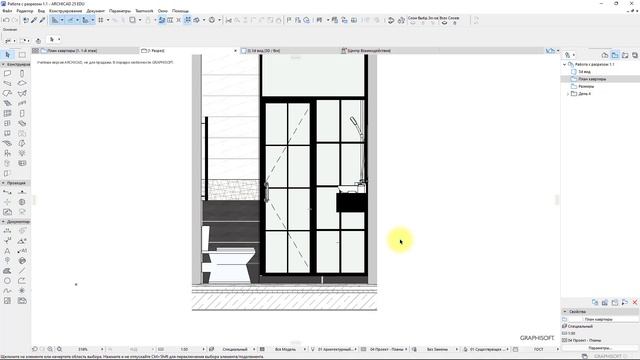Select the Beam tool in the toolbox
The height and width of the screenshot is (360, 640).
point(7,83)
